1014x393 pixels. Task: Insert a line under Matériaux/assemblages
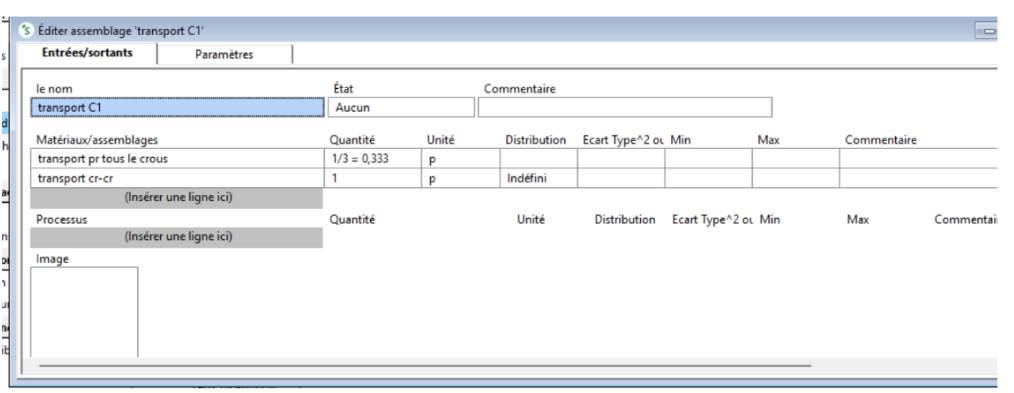pos(177,198)
